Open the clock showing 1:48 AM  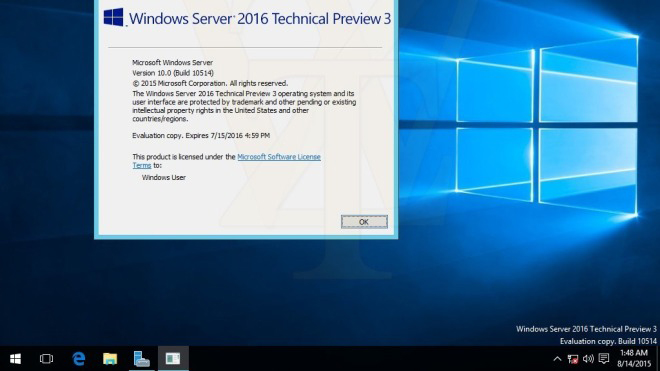pos(633,353)
